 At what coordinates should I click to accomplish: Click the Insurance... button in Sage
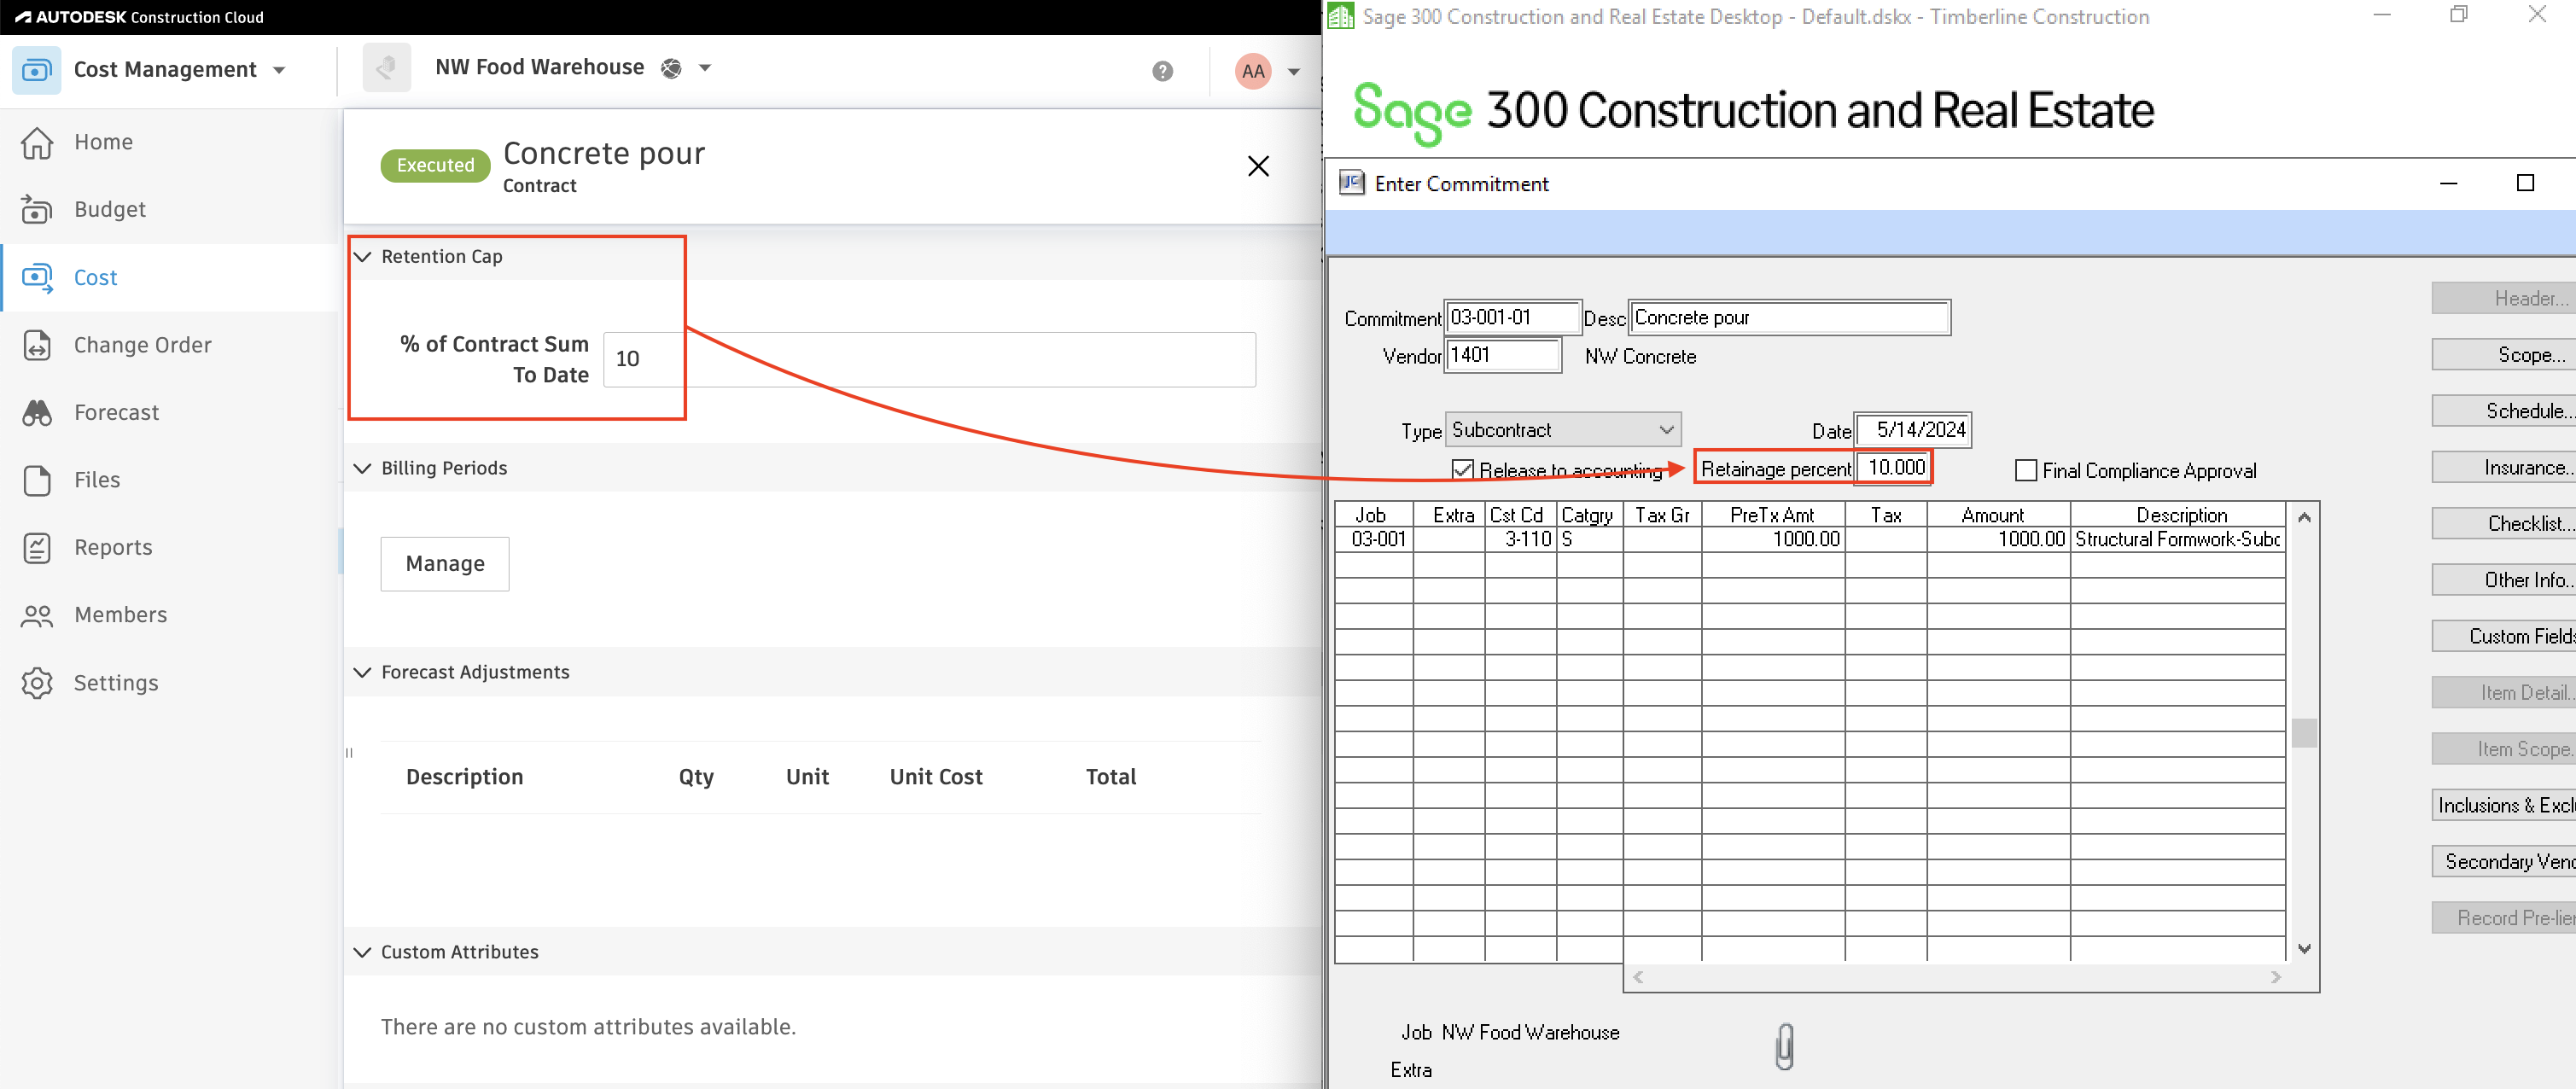[x=2504, y=468]
